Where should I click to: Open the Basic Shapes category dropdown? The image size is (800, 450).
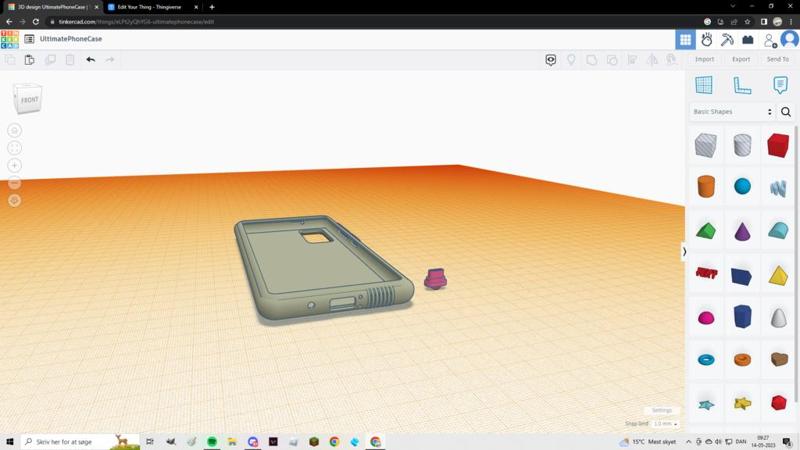point(733,112)
